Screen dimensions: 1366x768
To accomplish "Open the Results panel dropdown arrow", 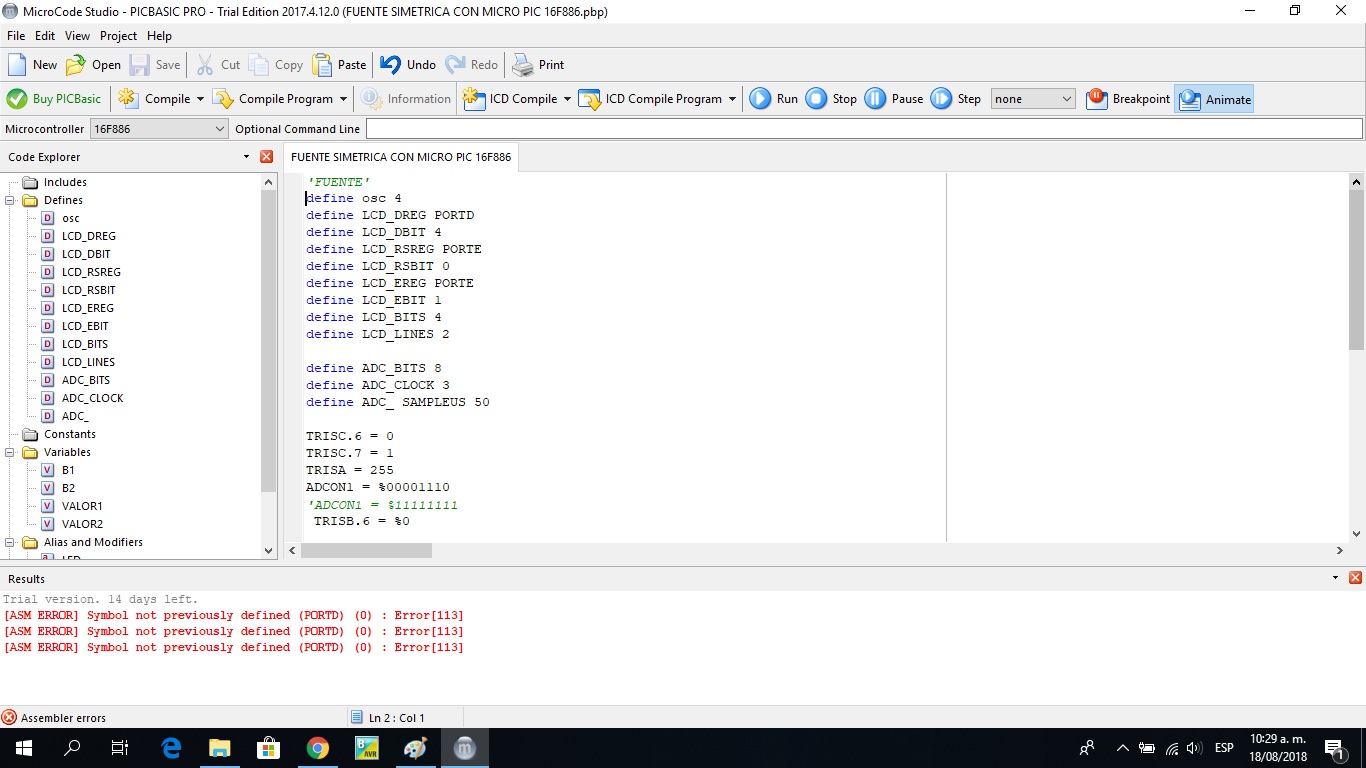I will (x=1335, y=578).
